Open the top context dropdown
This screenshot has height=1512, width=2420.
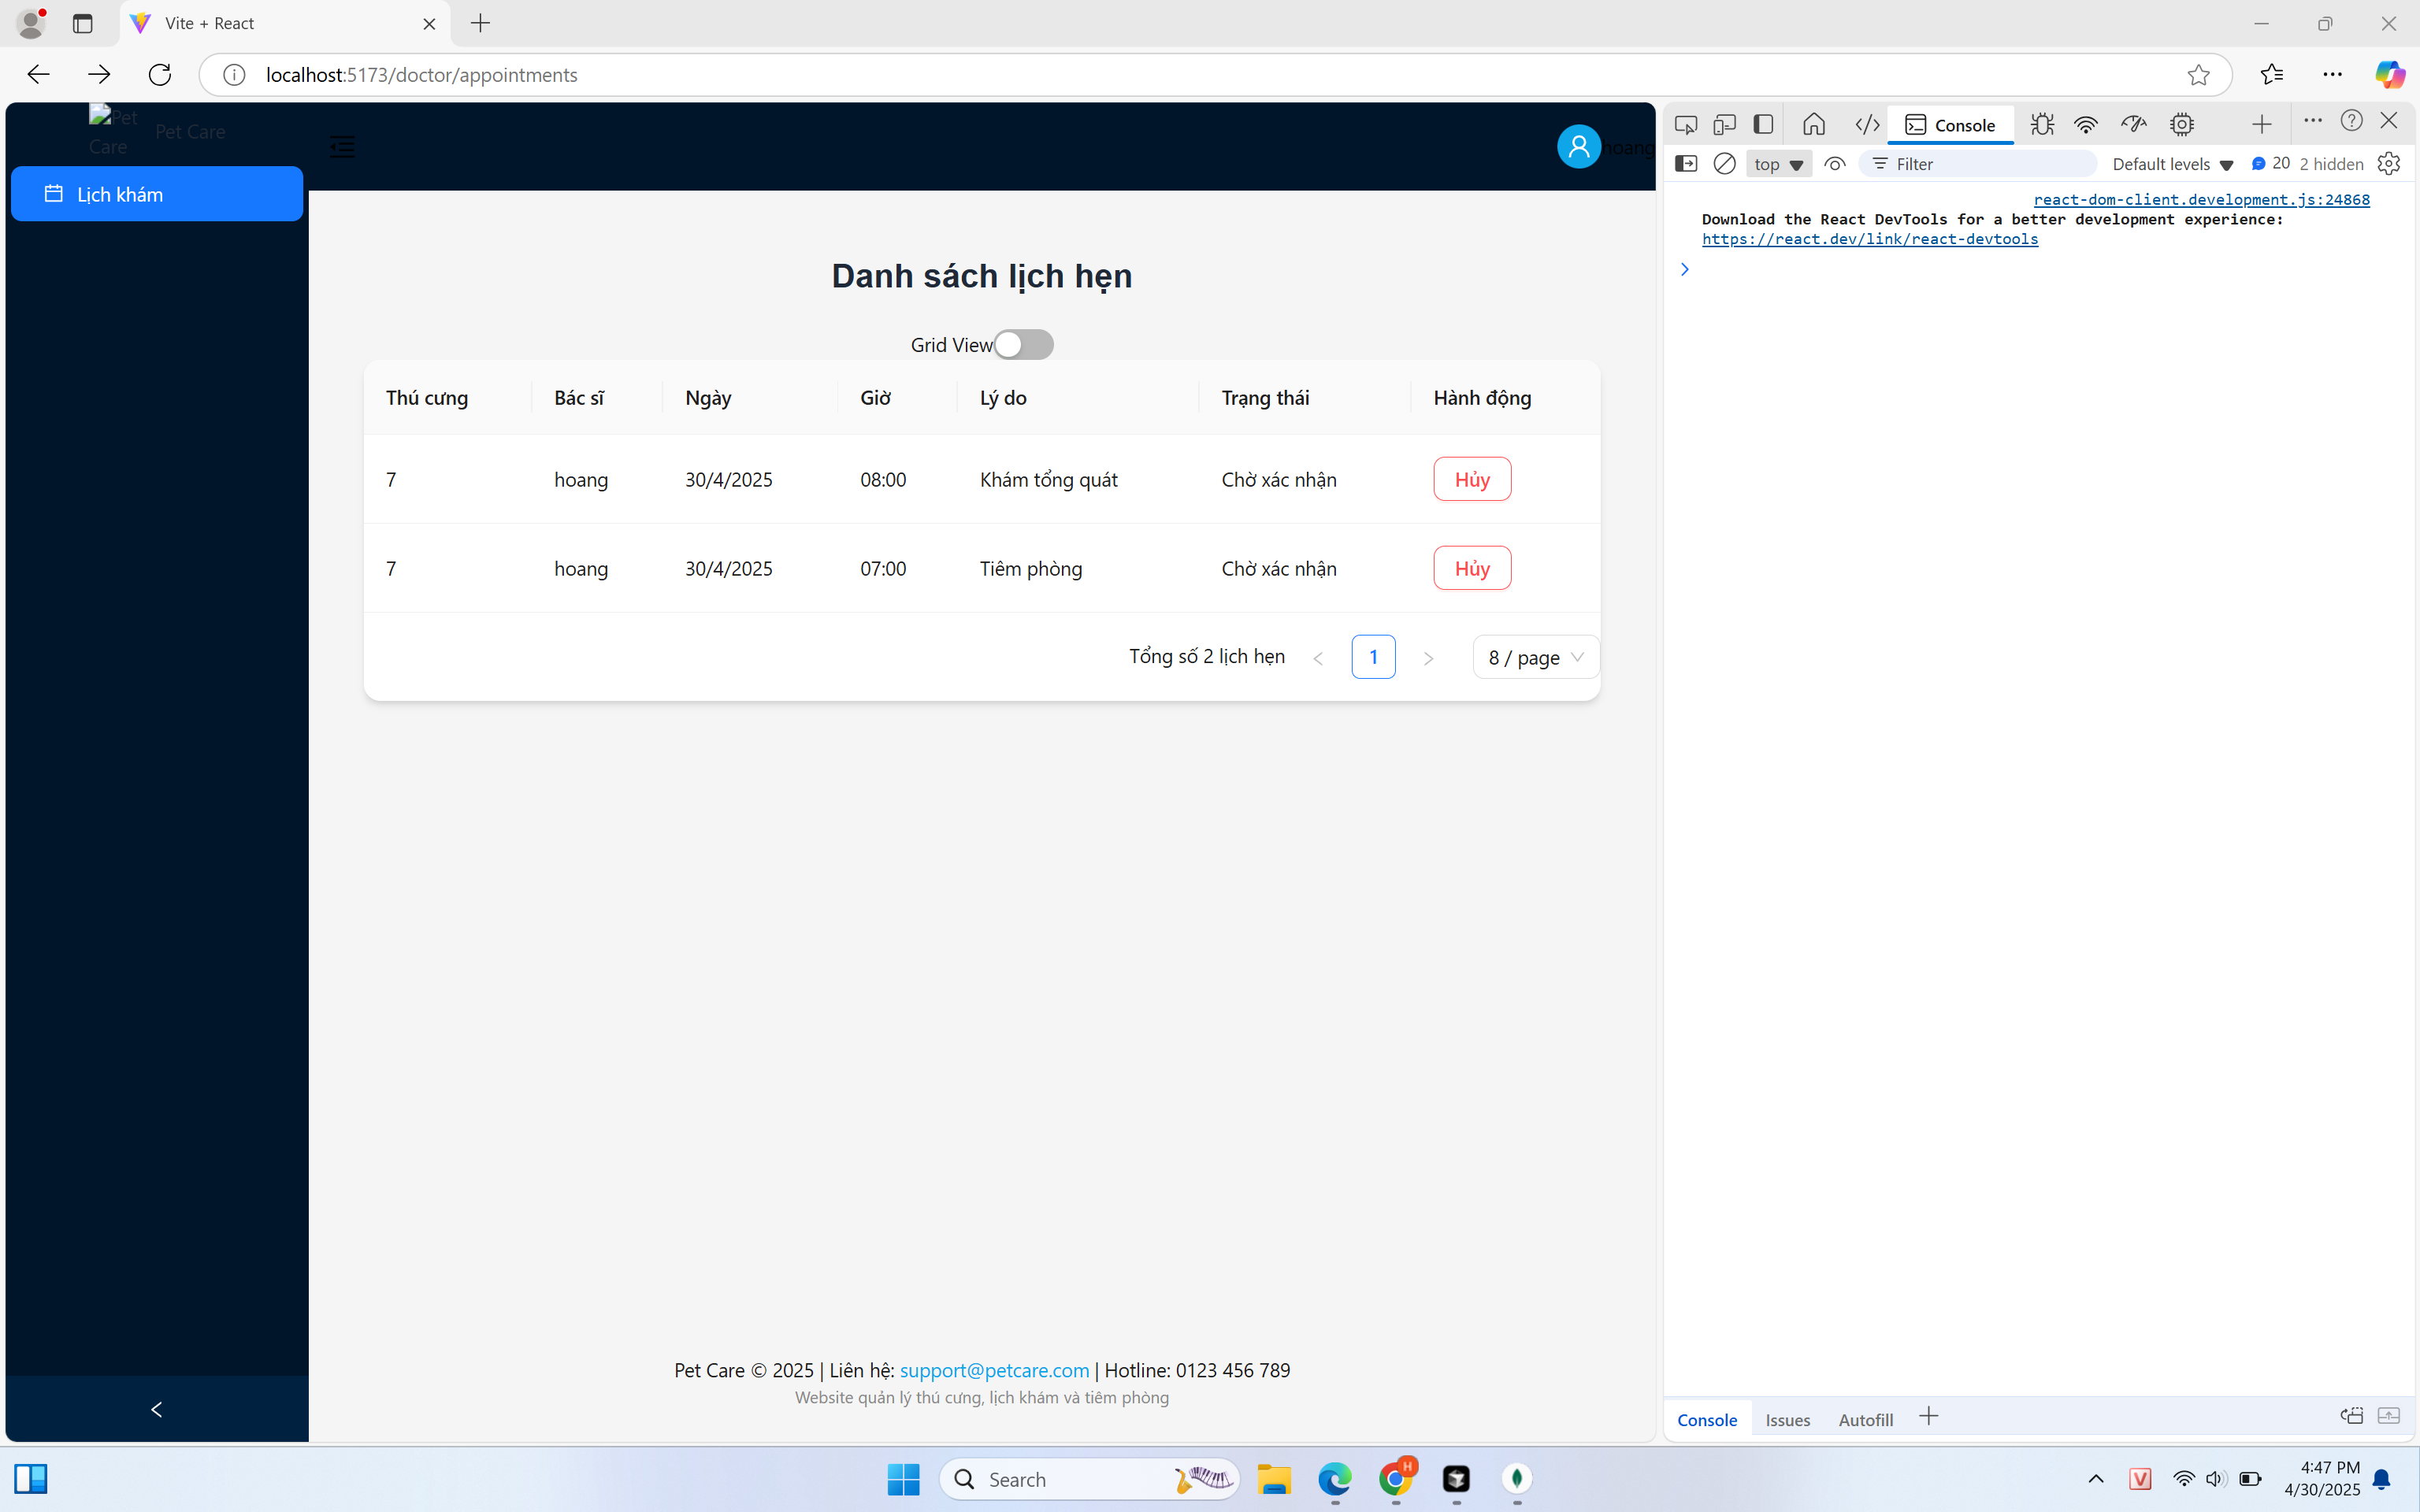click(x=1778, y=164)
